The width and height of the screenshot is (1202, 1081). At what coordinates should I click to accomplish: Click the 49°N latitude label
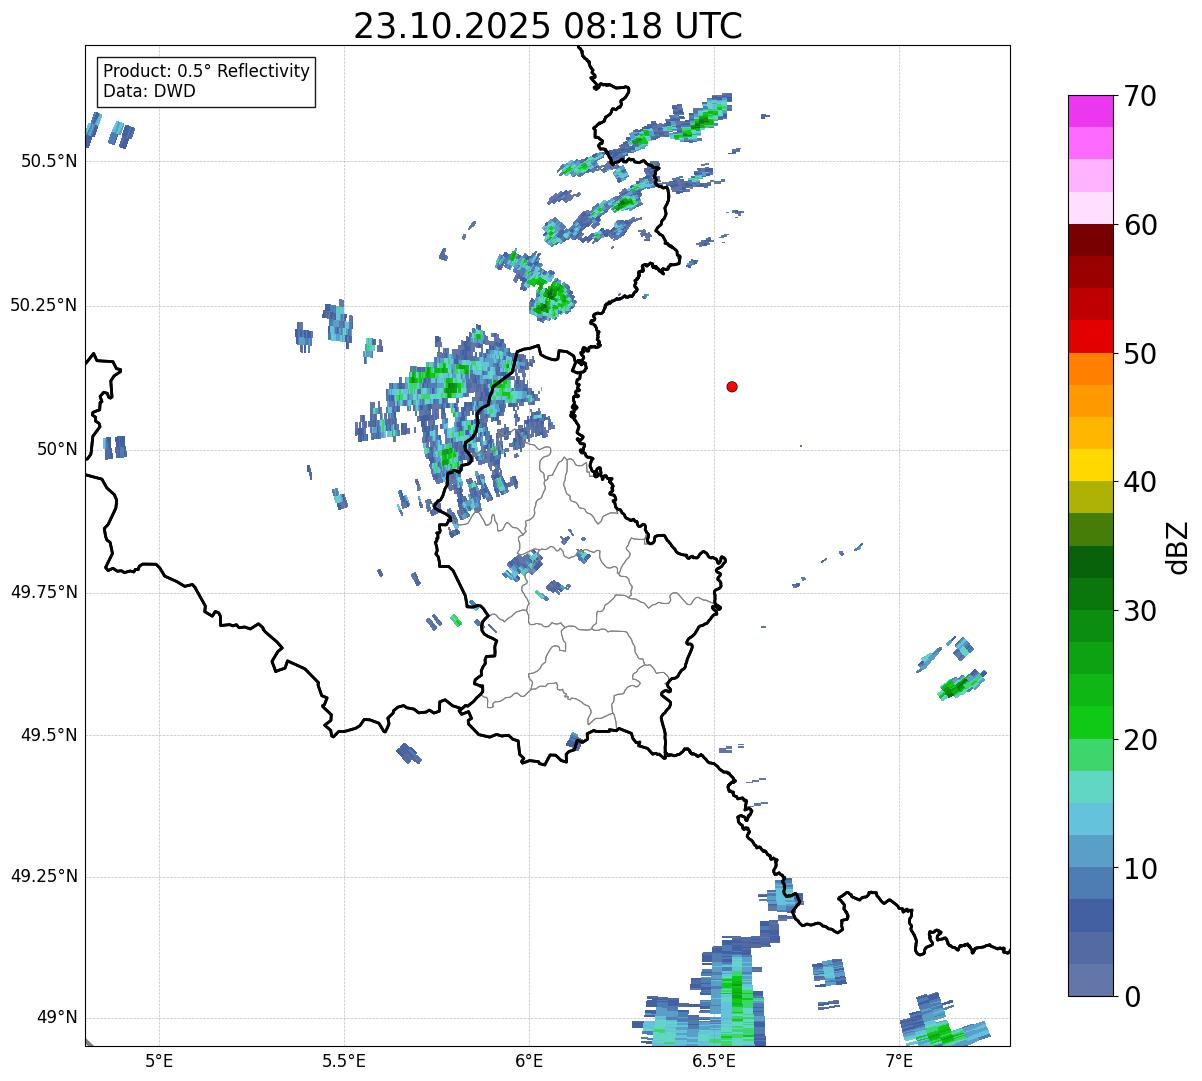(57, 1018)
